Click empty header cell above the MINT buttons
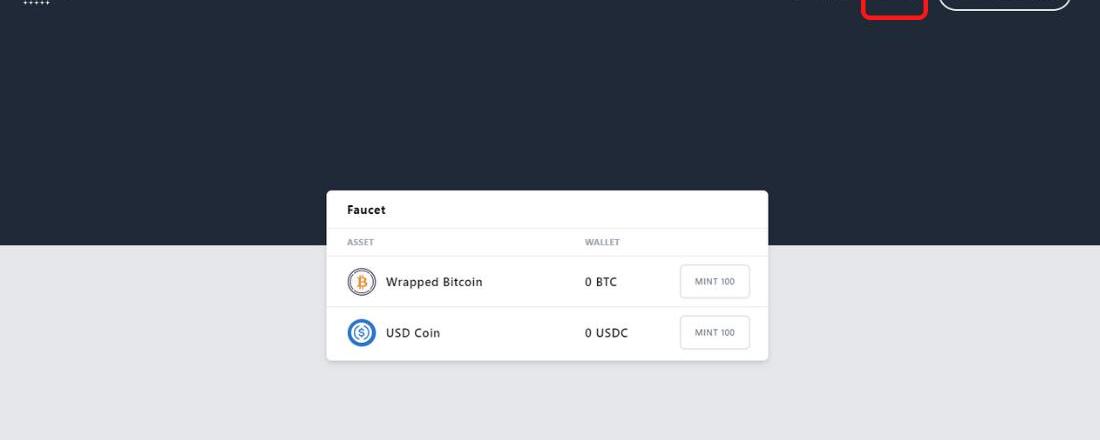 [x=714, y=242]
